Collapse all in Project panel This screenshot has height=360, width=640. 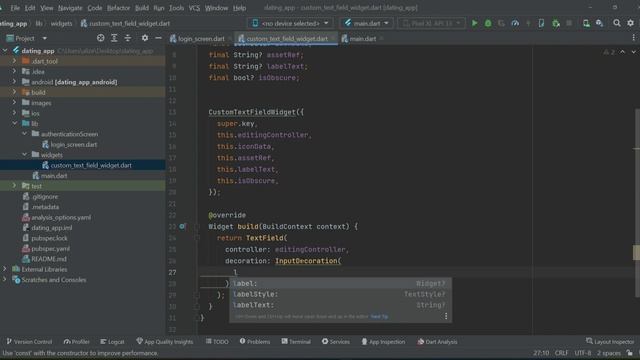(128, 38)
